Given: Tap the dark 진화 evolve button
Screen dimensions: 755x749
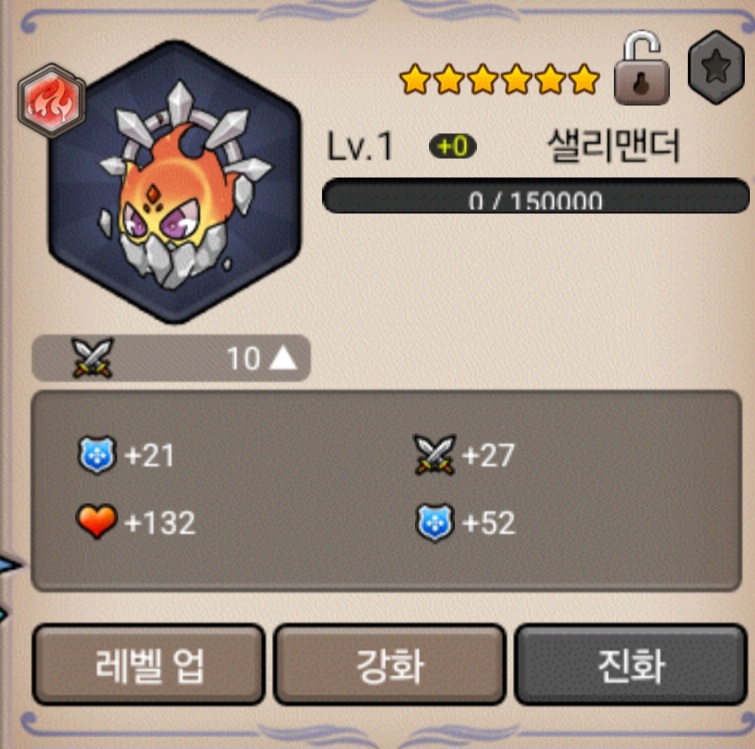Looking at the screenshot, I should [631, 665].
